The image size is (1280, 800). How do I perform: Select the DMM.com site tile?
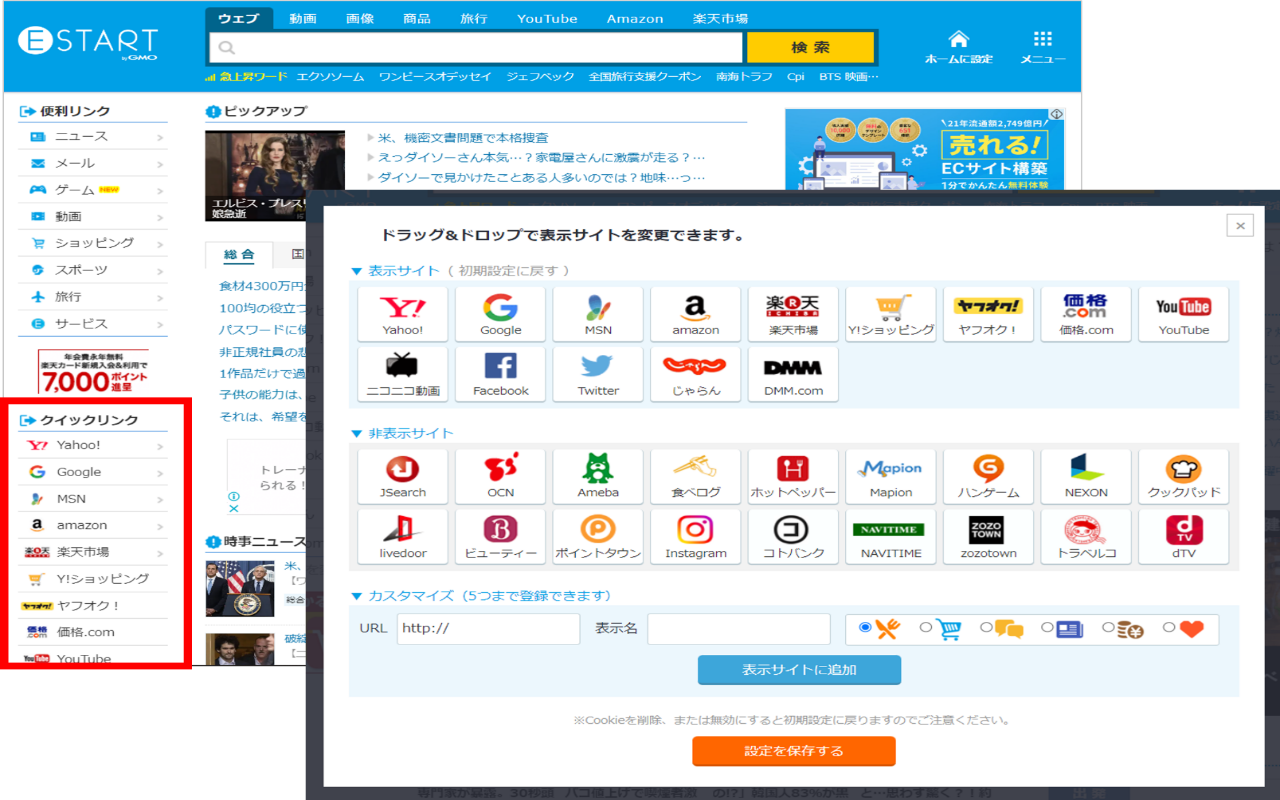pos(793,375)
